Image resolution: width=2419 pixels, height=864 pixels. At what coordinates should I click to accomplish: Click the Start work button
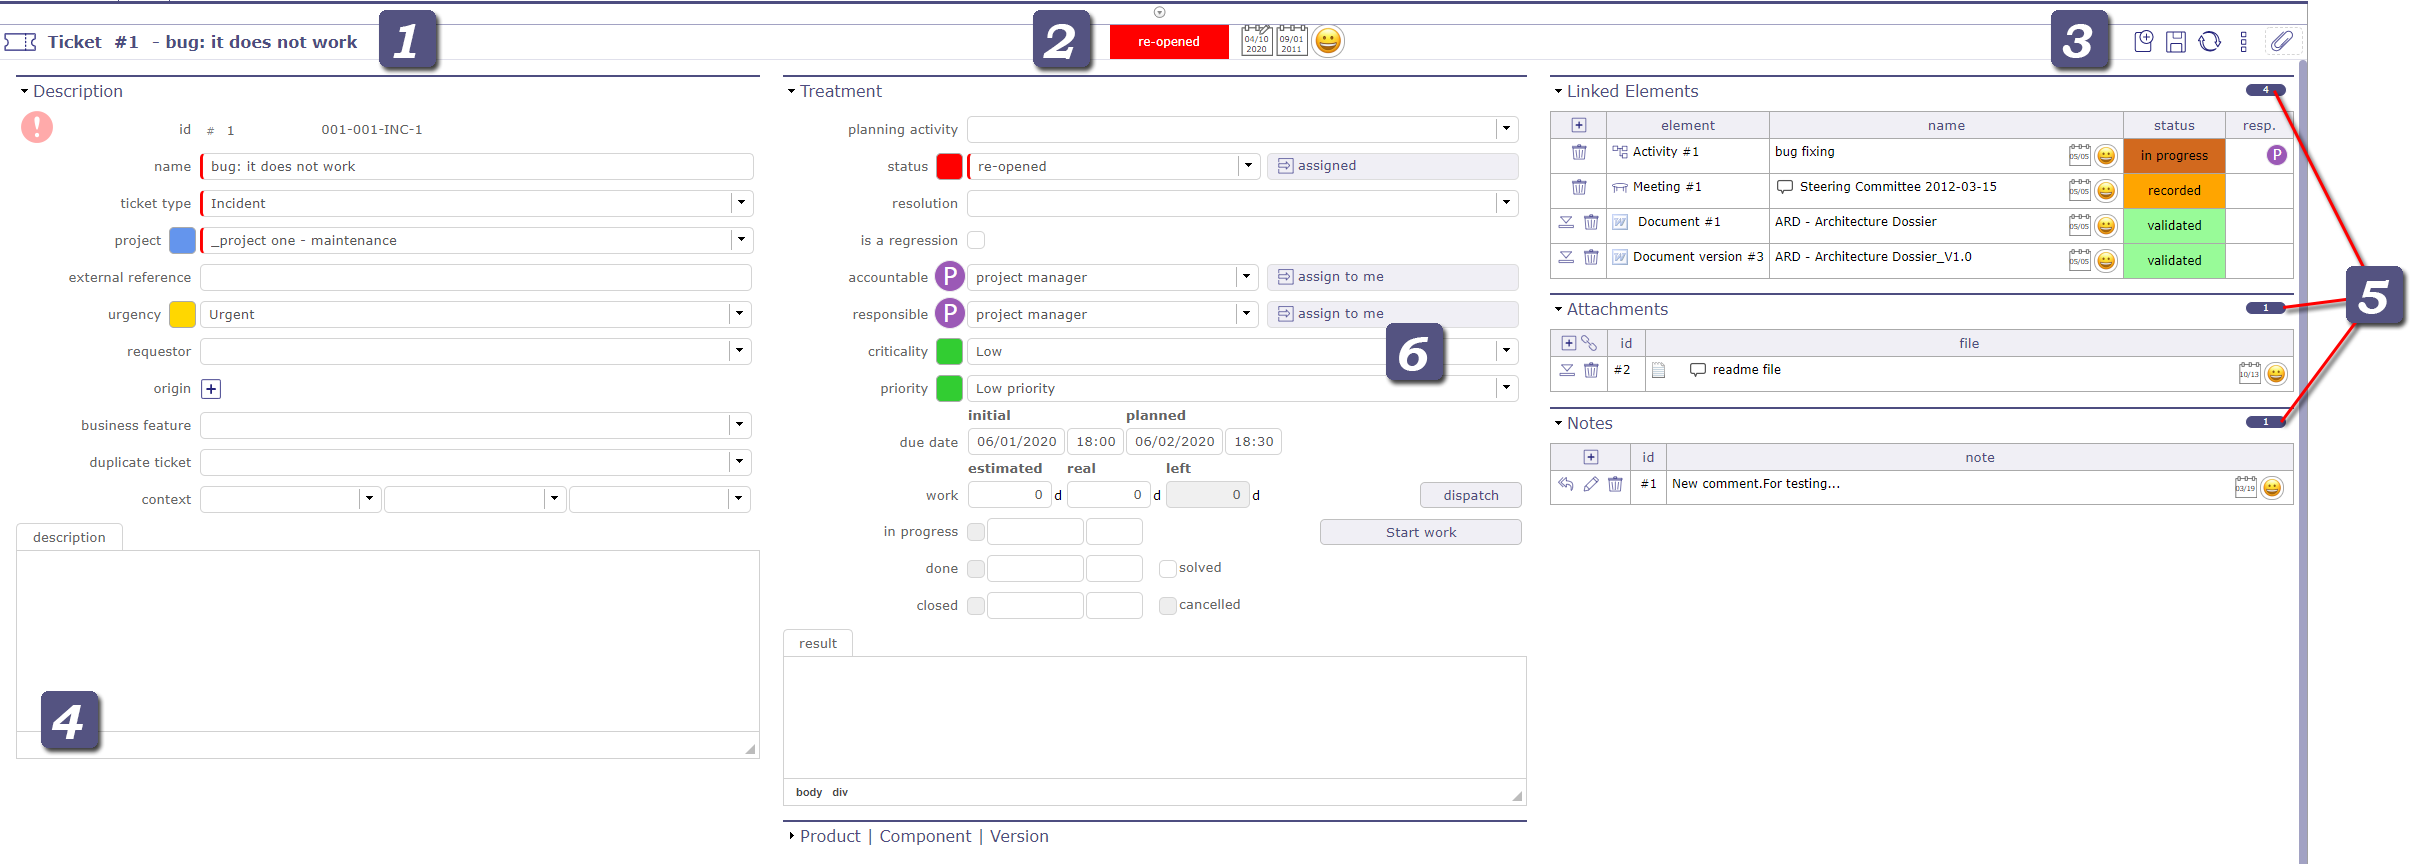tap(1420, 532)
